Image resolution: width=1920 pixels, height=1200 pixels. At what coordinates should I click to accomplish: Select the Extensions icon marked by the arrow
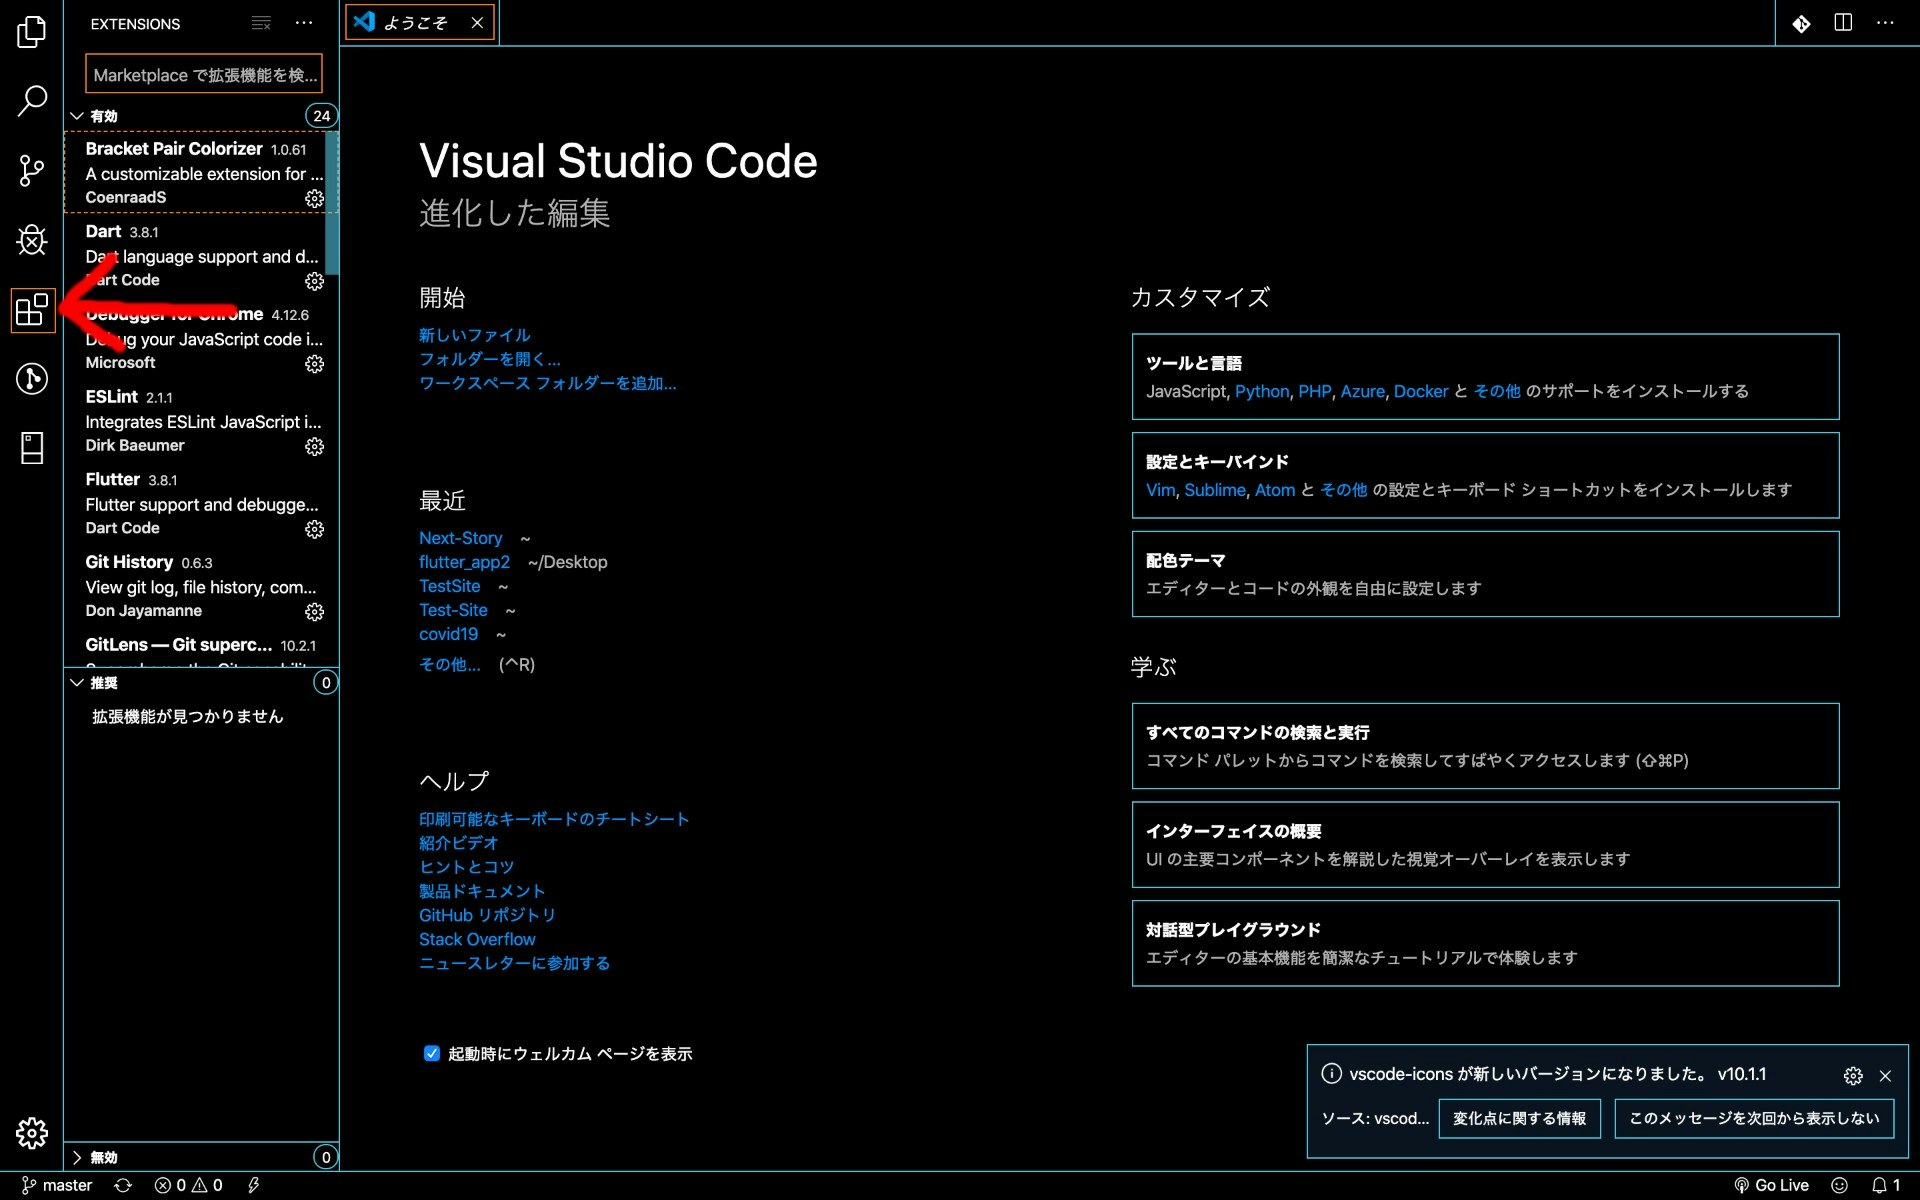coord(31,311)
